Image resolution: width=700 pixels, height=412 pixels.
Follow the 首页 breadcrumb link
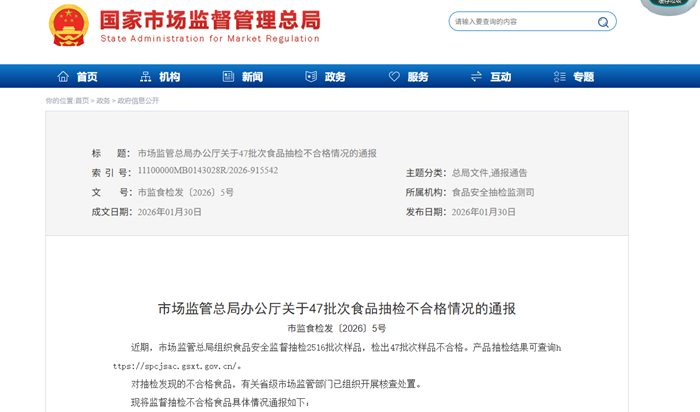[x=82, y=101]
